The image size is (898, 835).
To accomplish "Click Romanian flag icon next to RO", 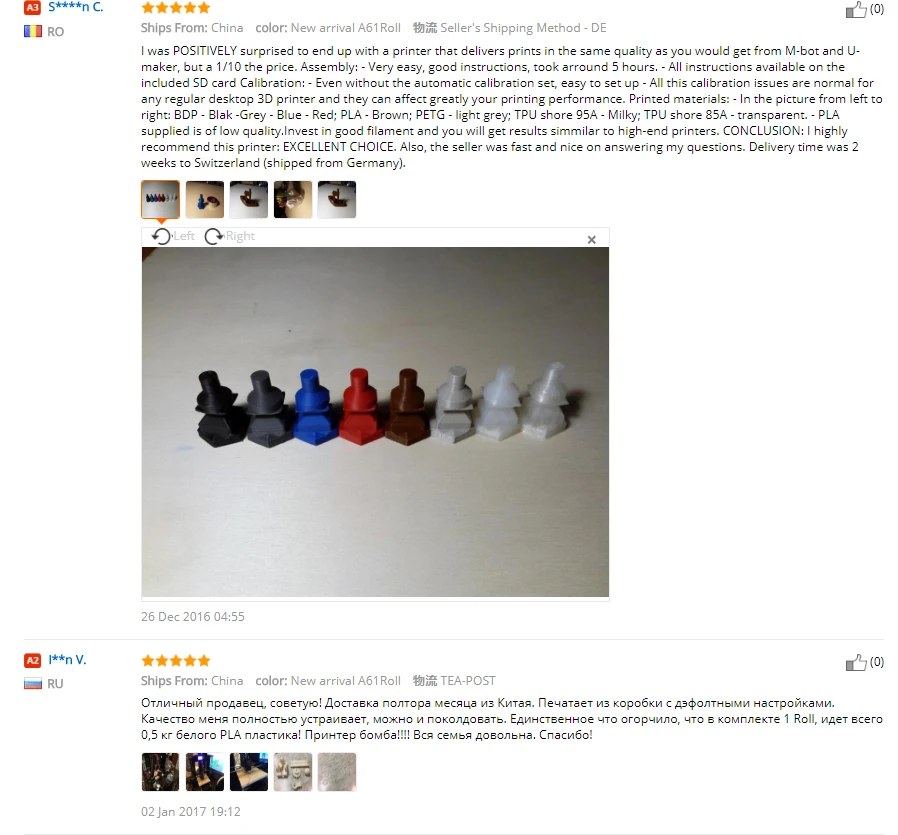I will pos(33,31).
